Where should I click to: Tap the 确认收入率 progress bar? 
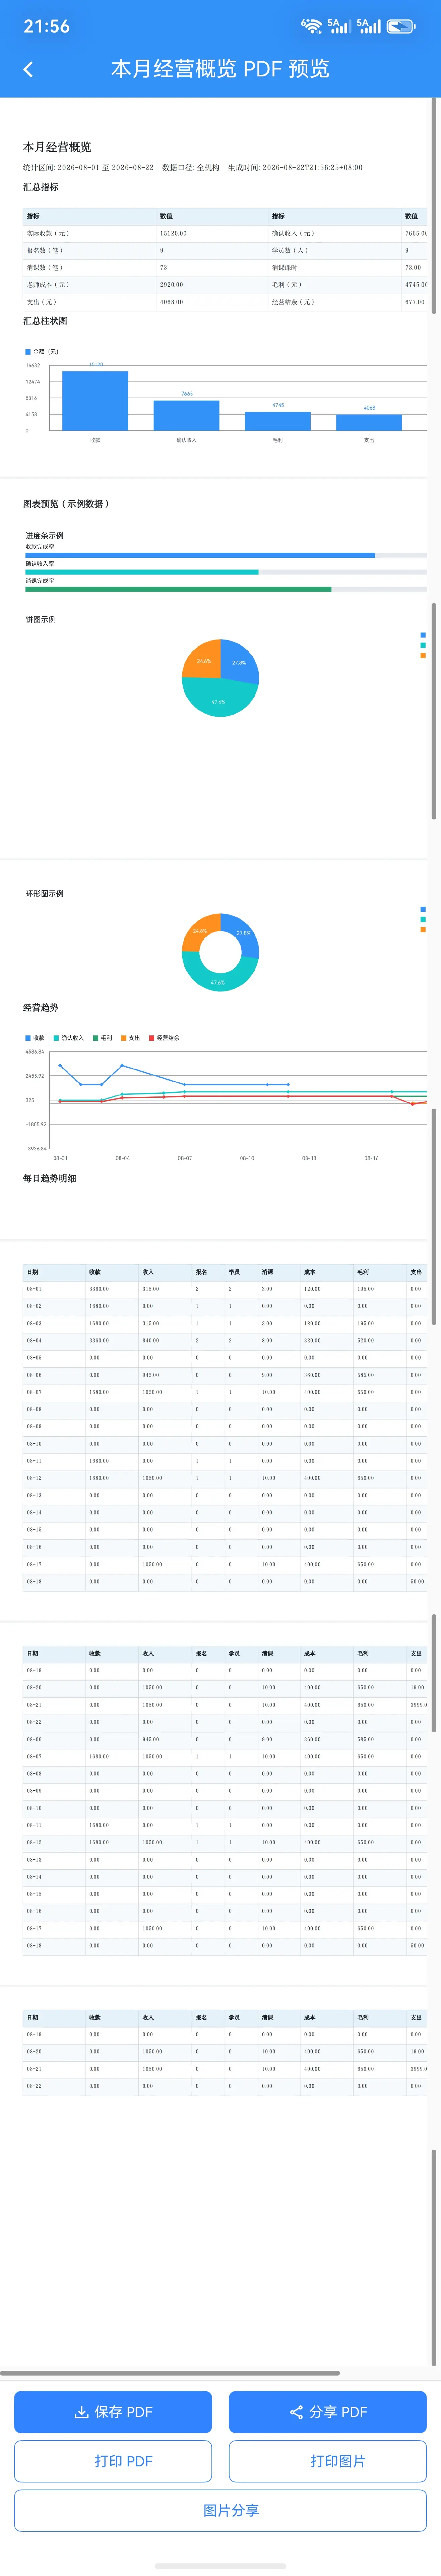(x=226, y=572)
